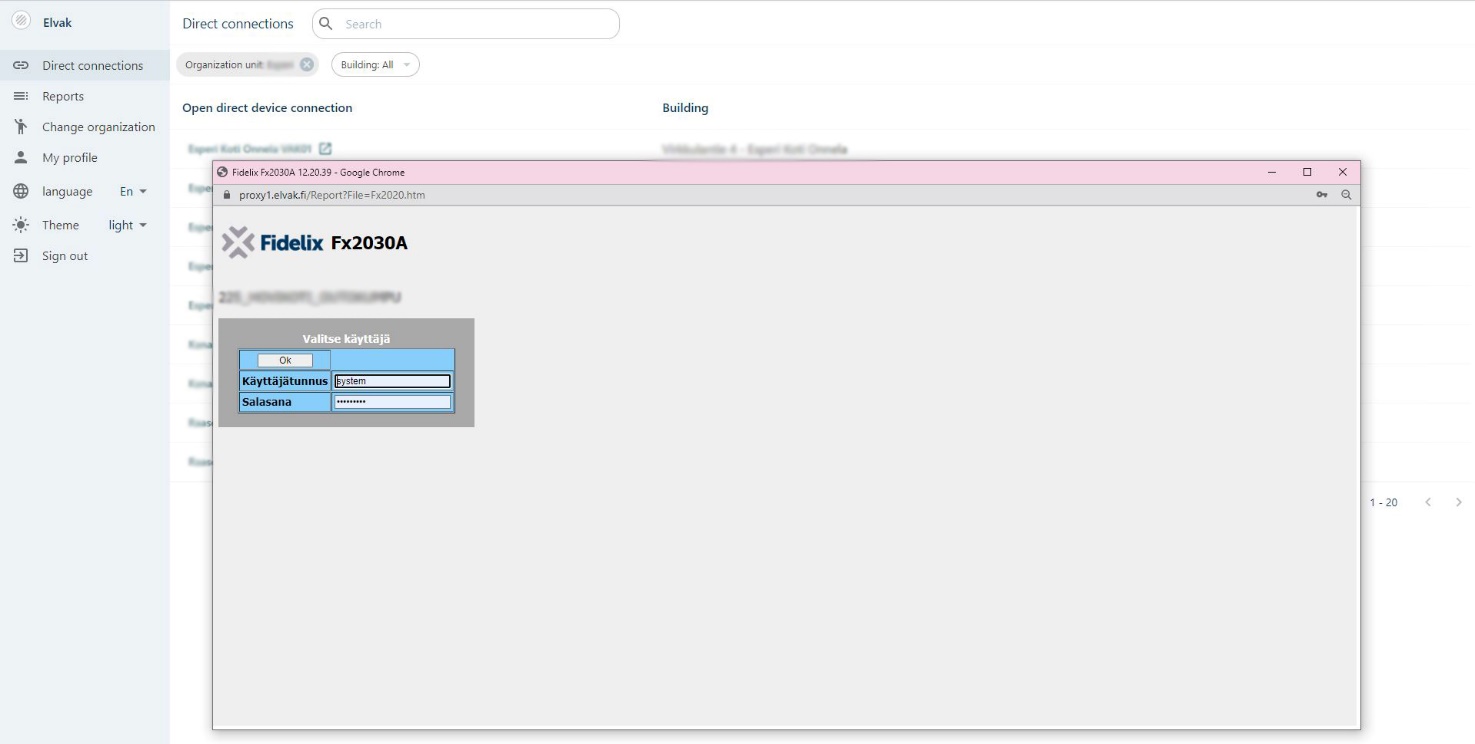Click the language globe icon
Image resolution: width=1475 pixels, height=744 pixels.
(x=20, y=192)
